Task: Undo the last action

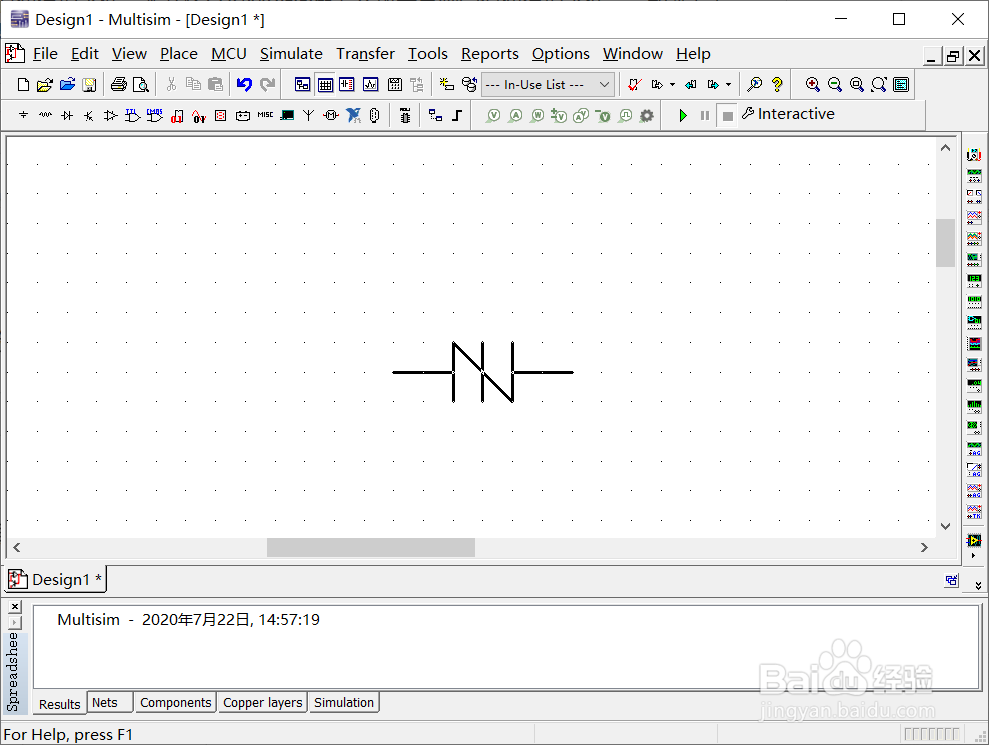Action: point(245,85)
